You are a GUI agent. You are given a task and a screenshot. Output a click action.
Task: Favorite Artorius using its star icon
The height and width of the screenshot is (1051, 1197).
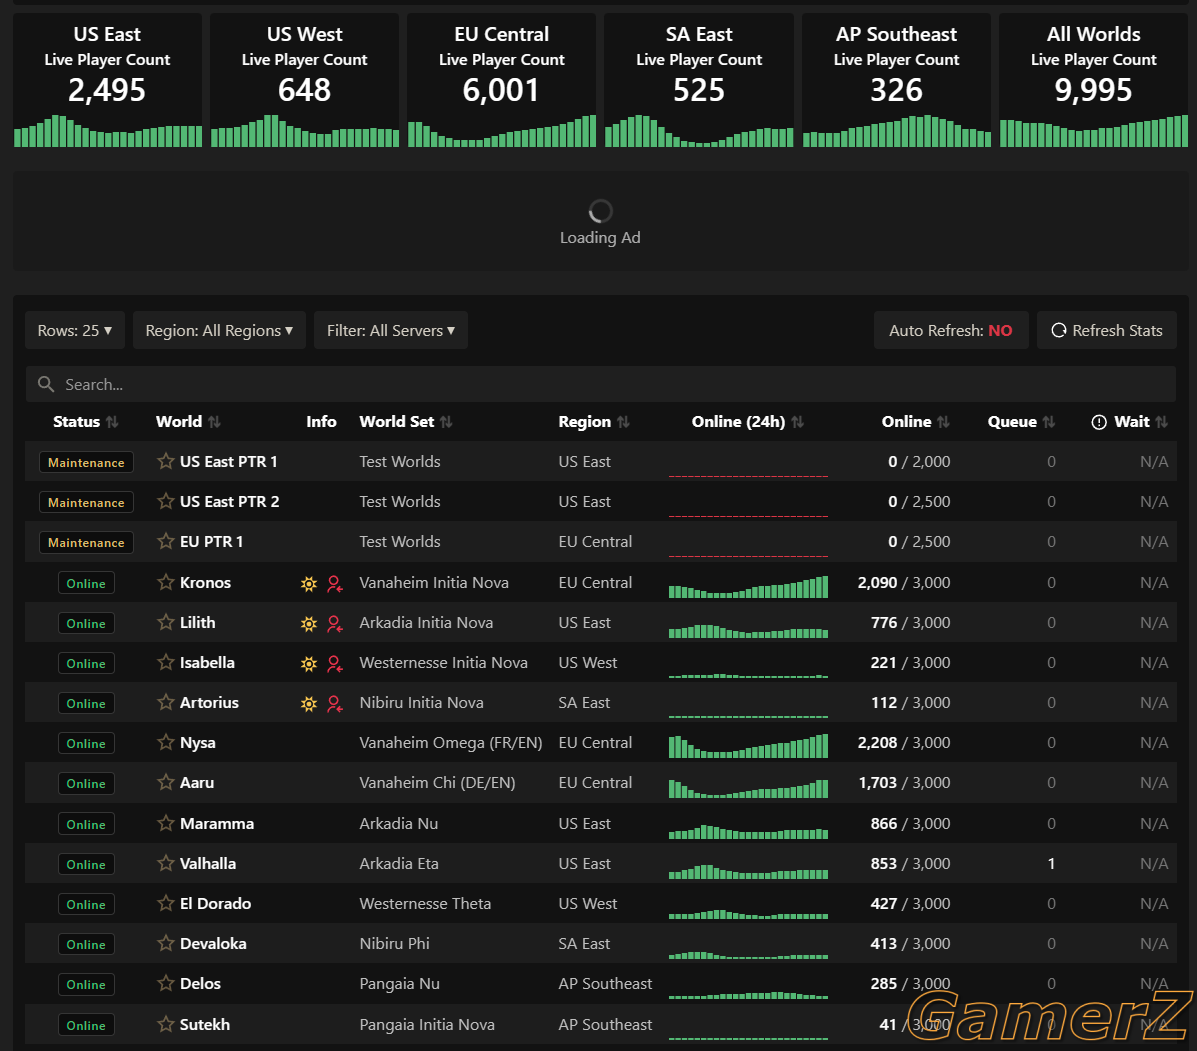click(166, 702)
